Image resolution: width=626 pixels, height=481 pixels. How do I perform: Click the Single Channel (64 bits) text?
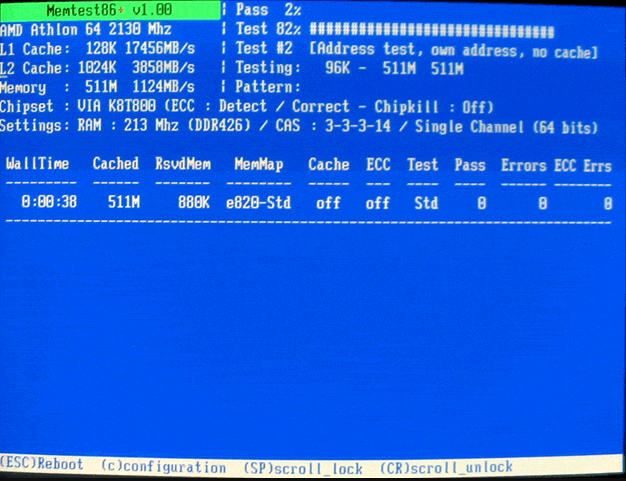[506, 127]
